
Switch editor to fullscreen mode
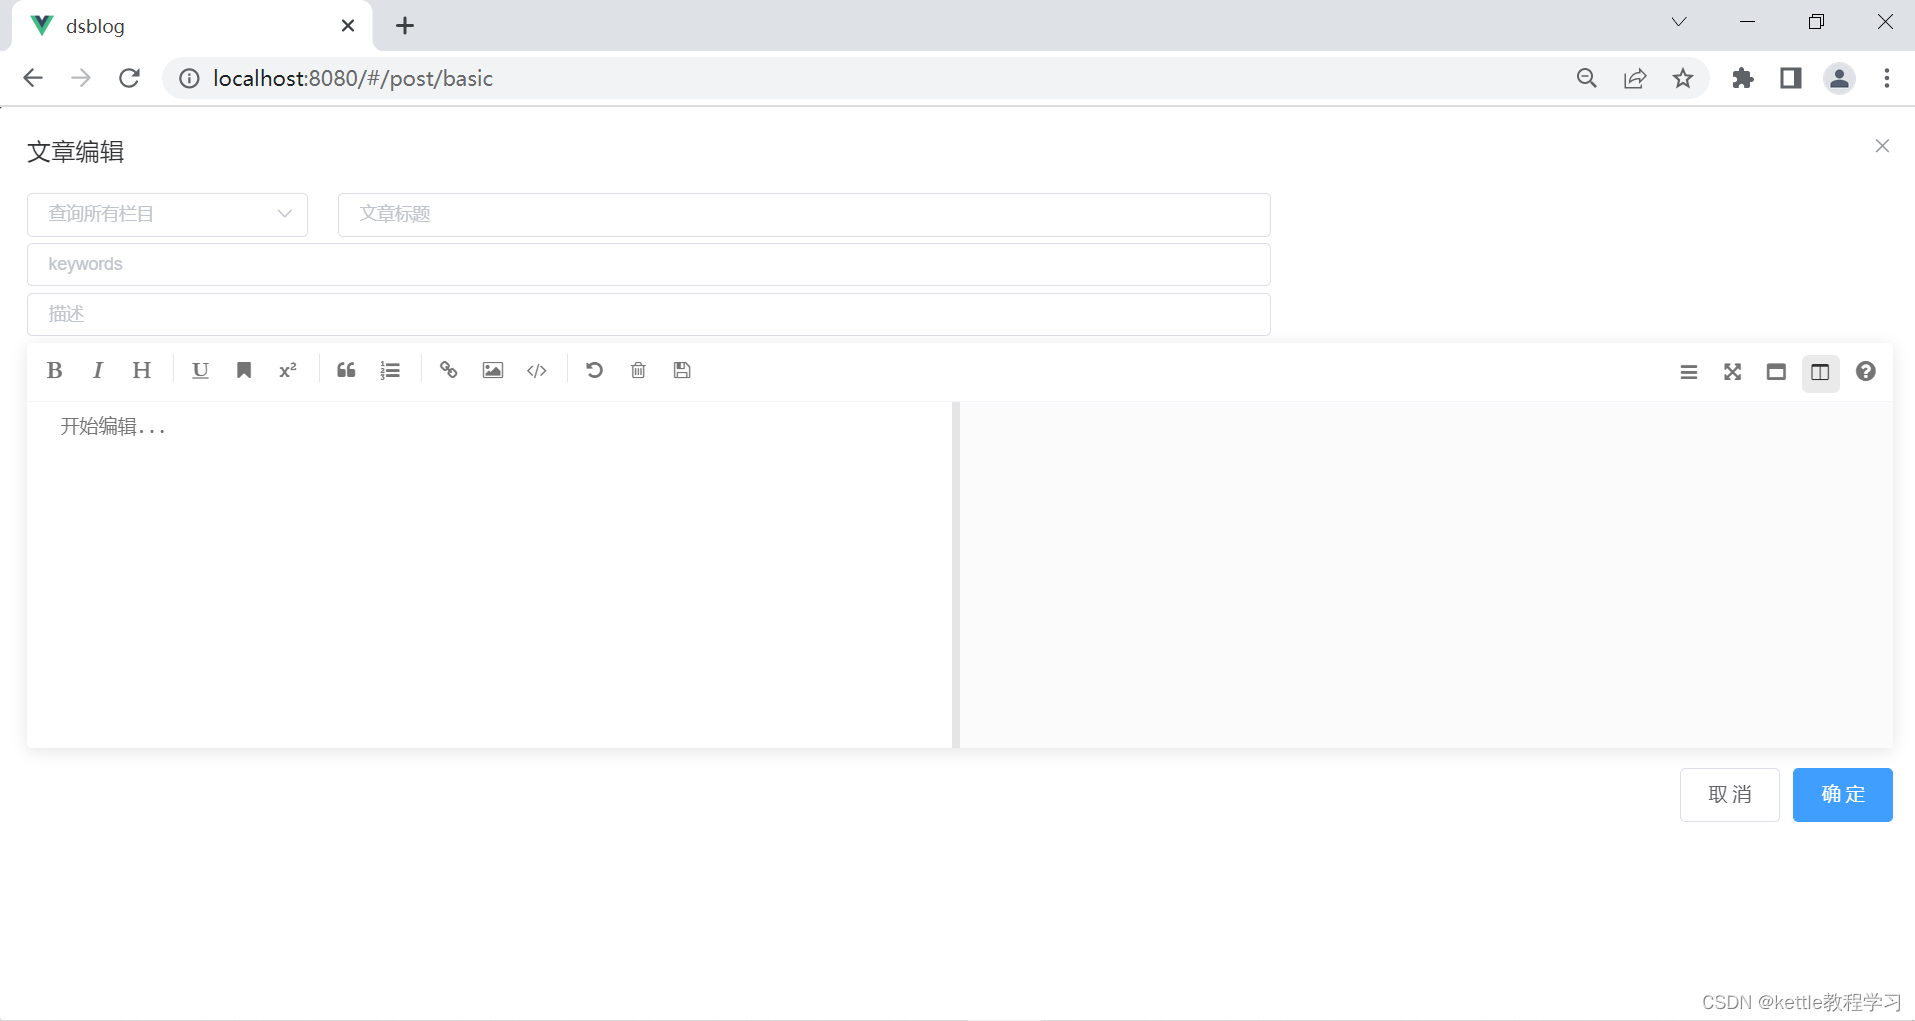1733,372
